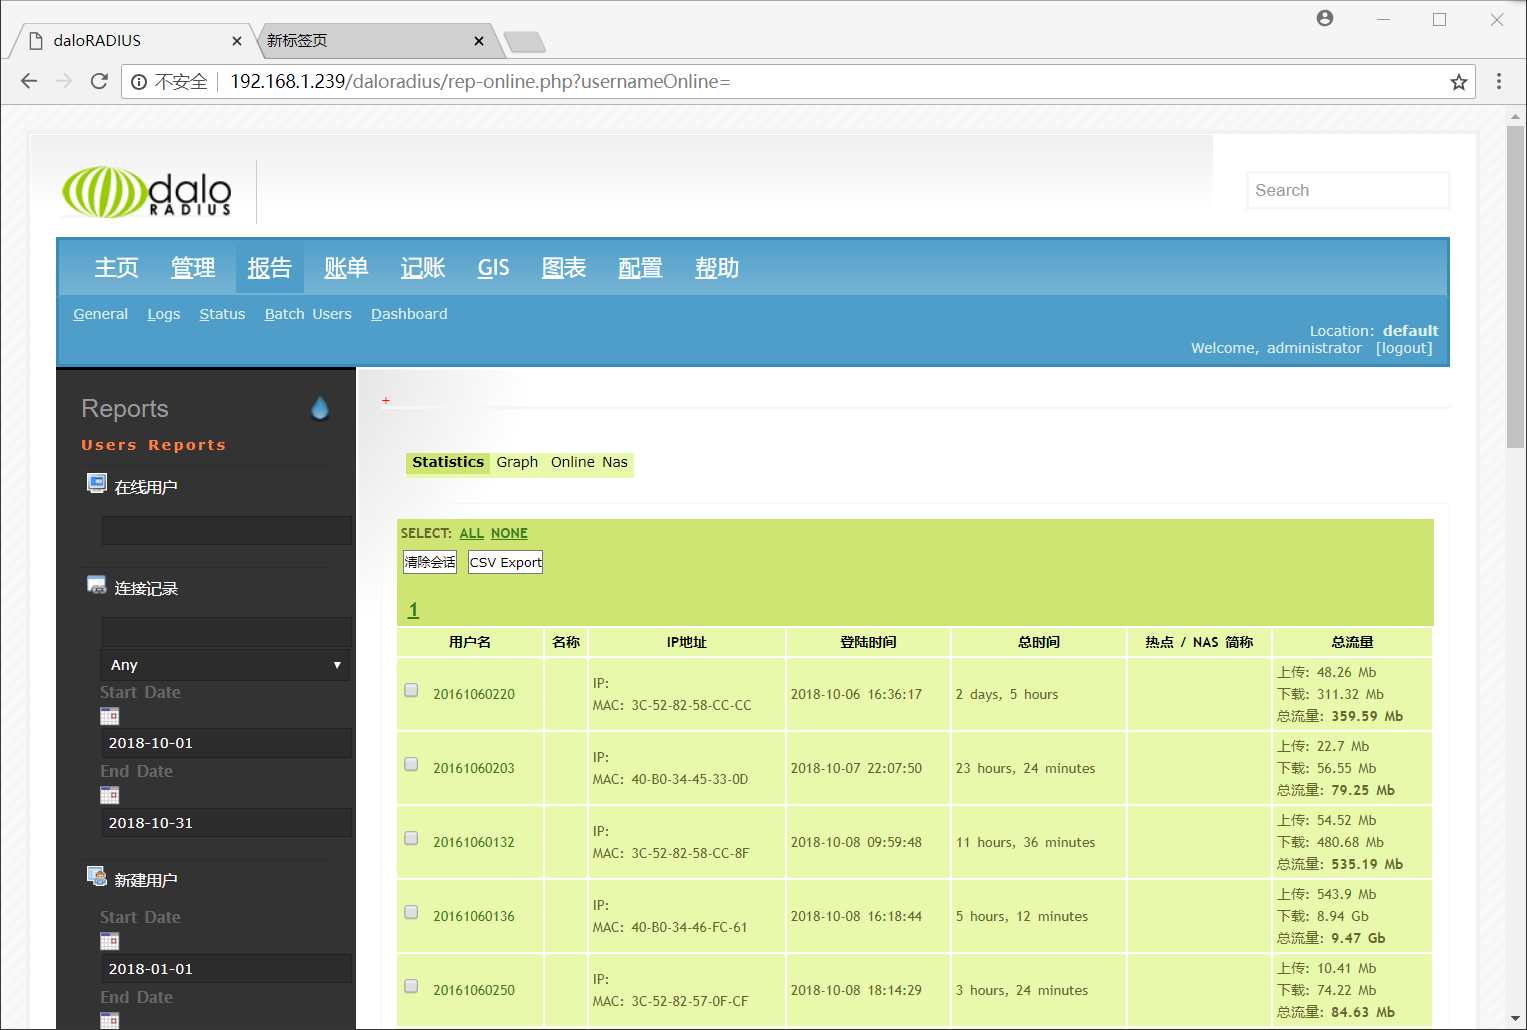Switch to the Graph tab
Viewport: 1527px width, 1030px height.
[517, 462]
